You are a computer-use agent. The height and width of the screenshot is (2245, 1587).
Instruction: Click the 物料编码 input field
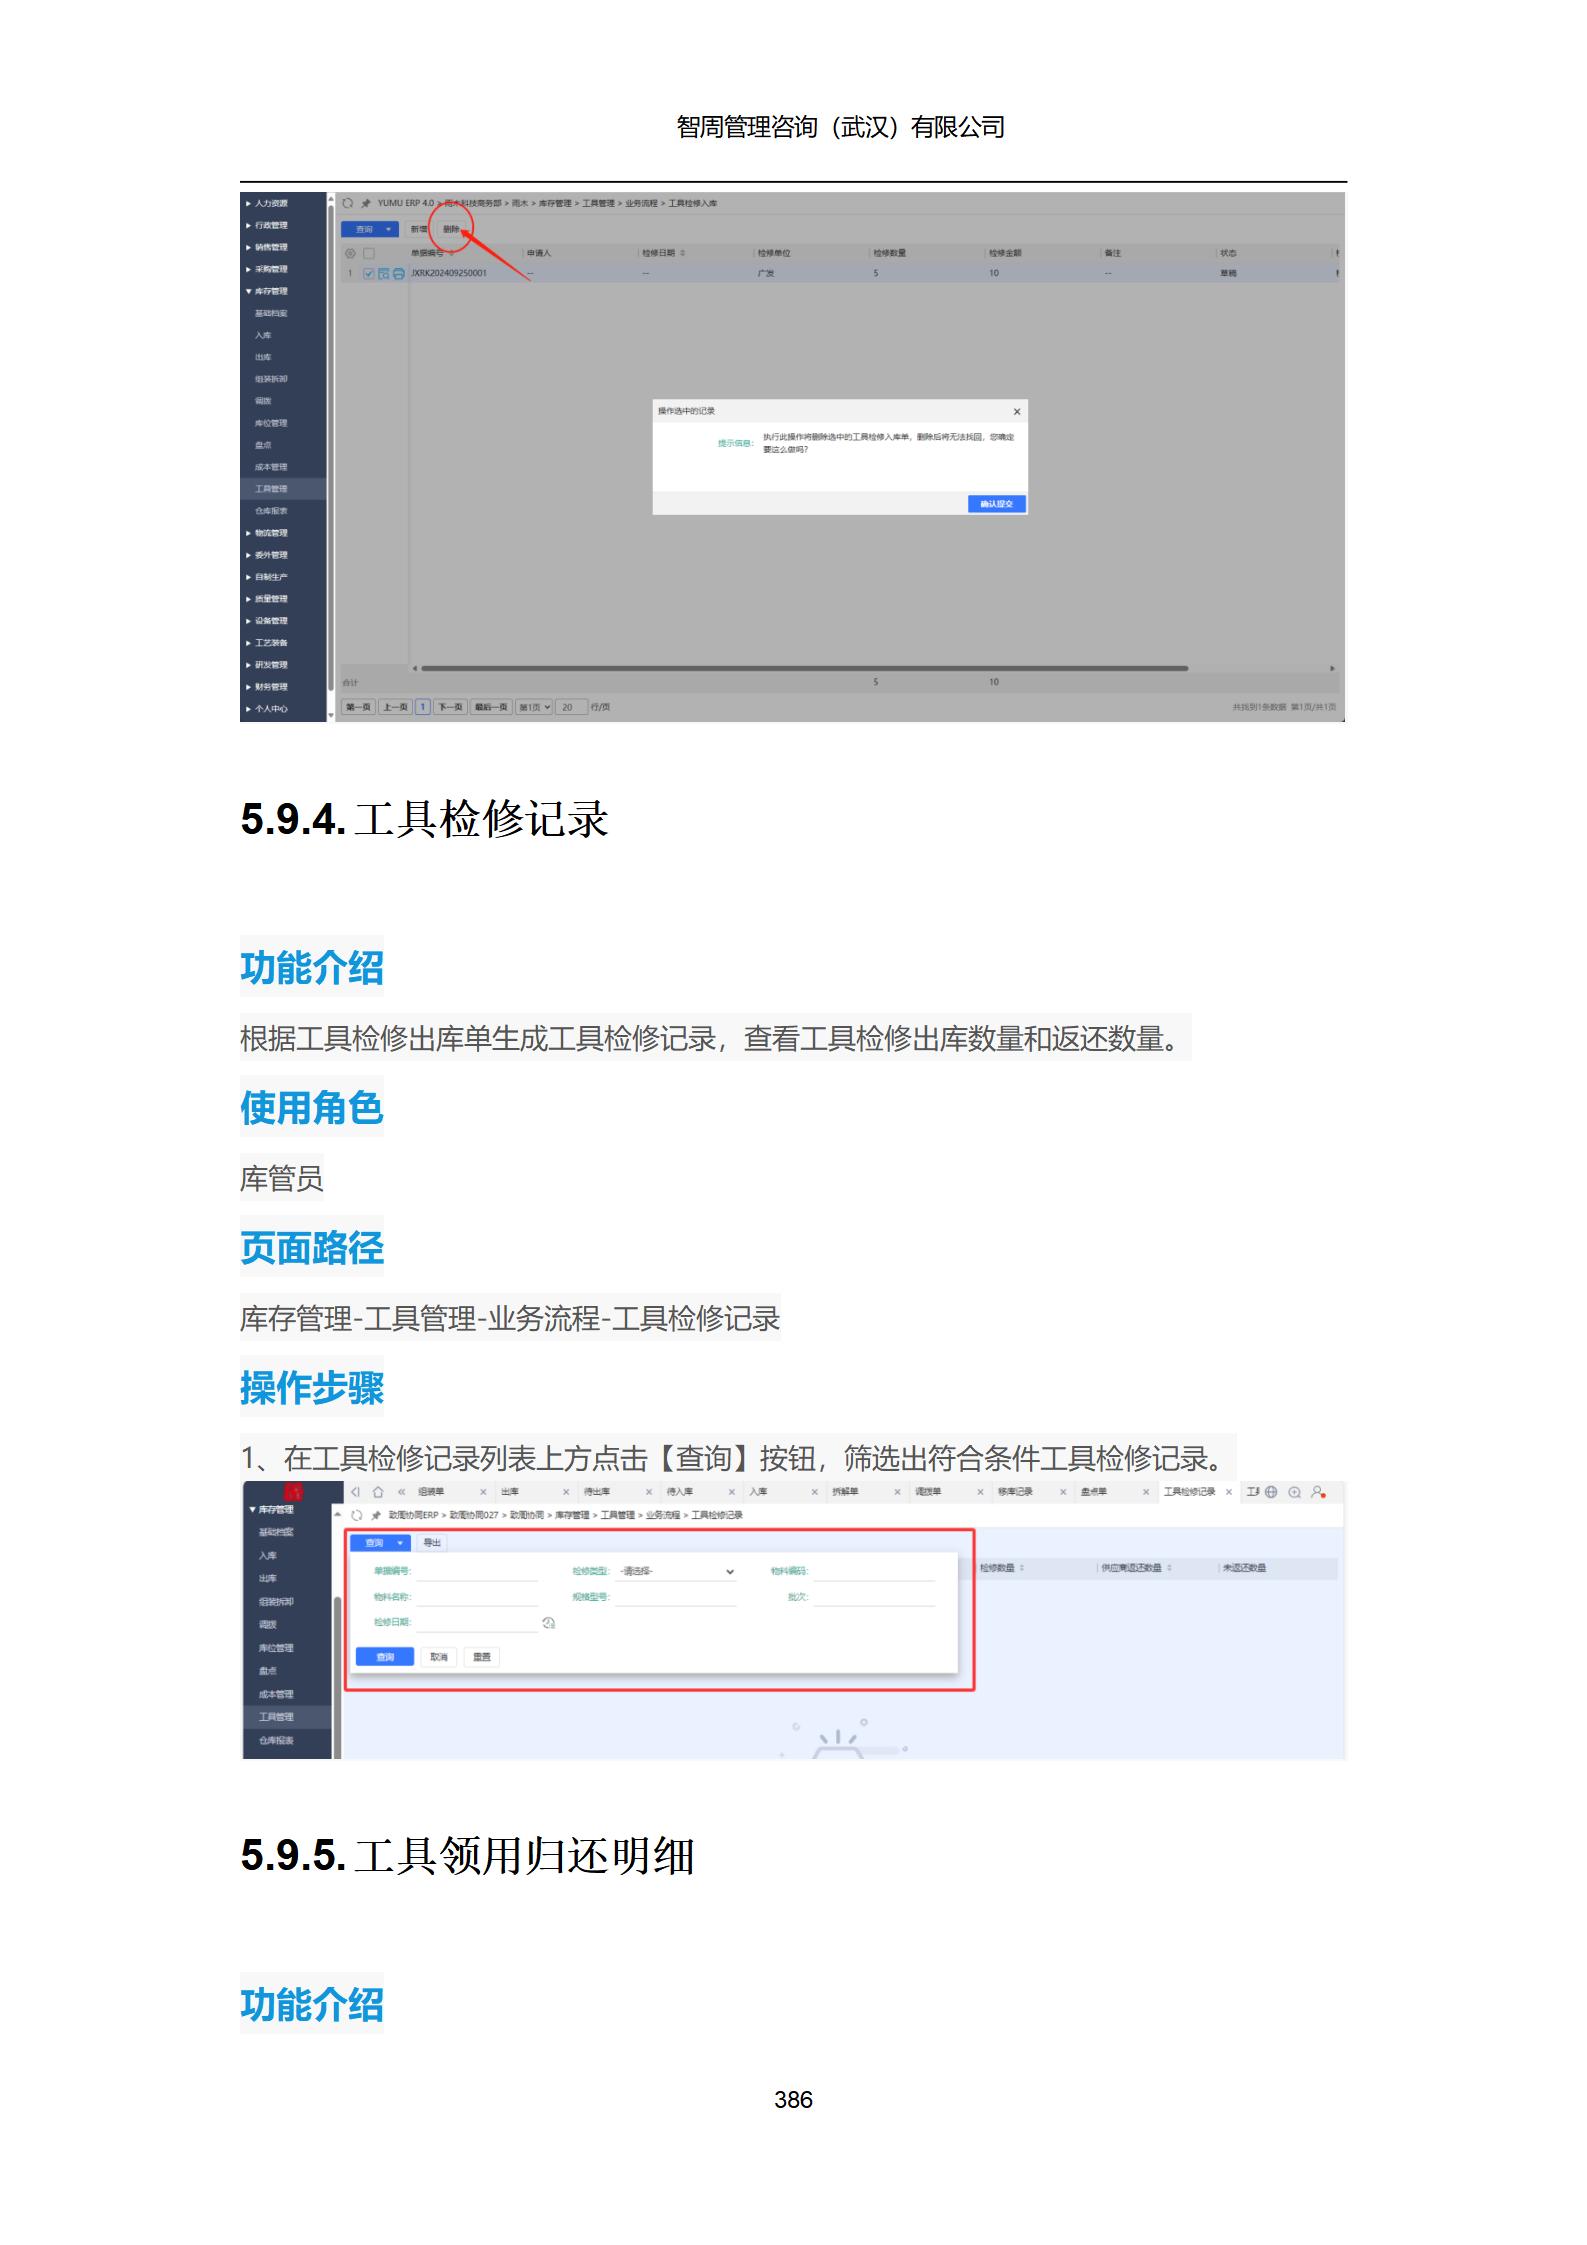pyautogui.click(x=873, y=1572)
